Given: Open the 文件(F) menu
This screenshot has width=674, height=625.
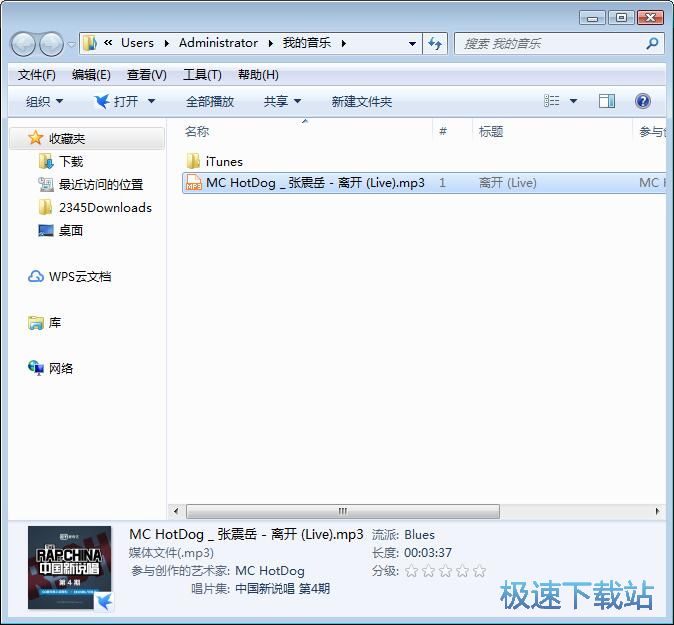Looking at the screenshot, I should [x=37, y=75].
